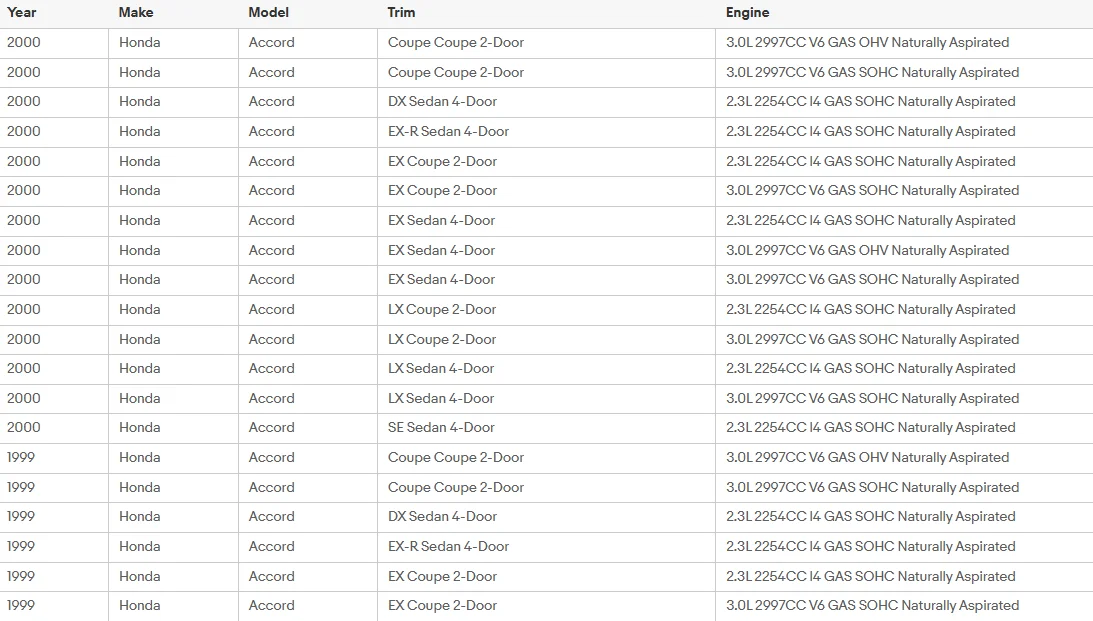Image resolution: width=1093 pixels, height=621 pixels.
Task: Select the 2000 EX-R Sedan 4-Door trim cell
Action: point(546,132)
